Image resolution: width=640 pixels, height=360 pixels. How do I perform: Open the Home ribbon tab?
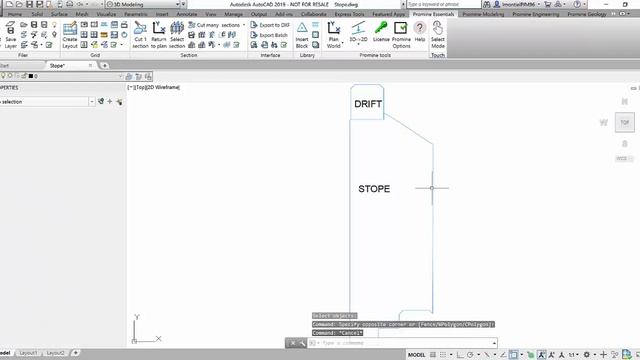pyautogui.click(x=15, y=14)
